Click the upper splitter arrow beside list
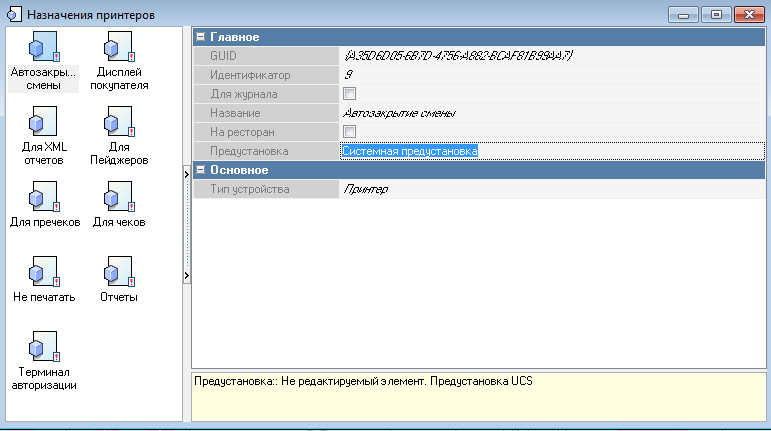This screenshot has width=771, height=431. [187, 174]
